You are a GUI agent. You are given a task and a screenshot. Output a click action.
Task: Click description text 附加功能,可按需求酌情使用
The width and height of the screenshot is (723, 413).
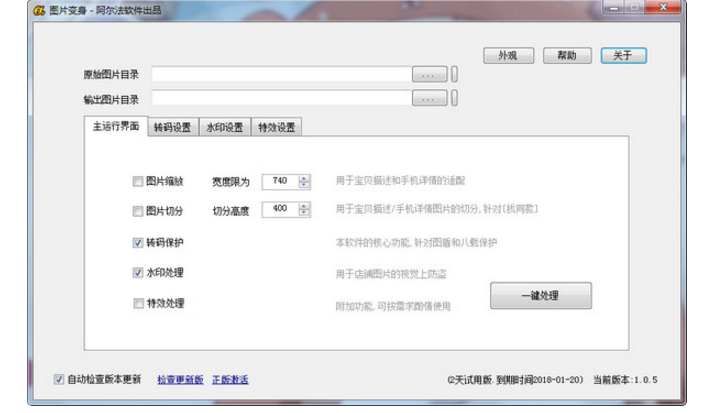[x=393, y=307]
